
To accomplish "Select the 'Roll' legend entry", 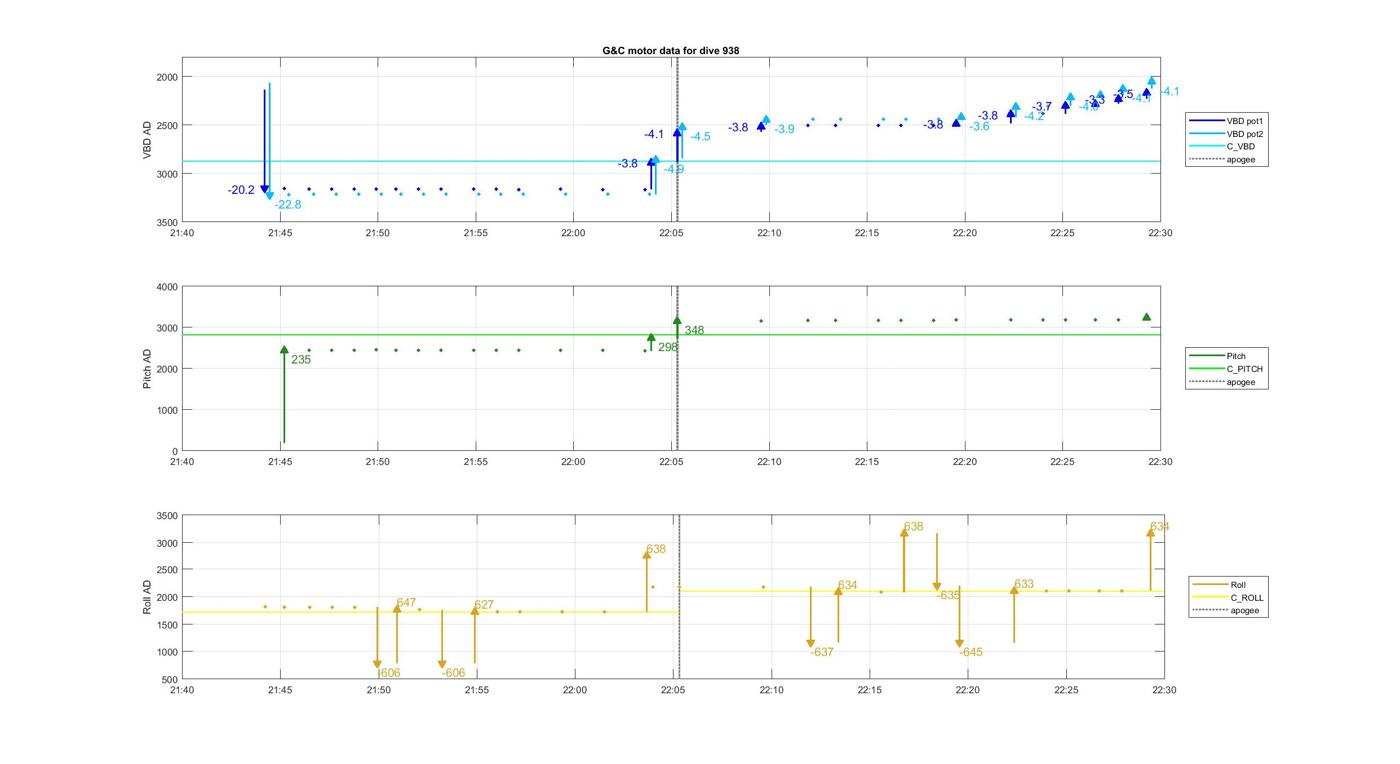I will point(1220,585).
